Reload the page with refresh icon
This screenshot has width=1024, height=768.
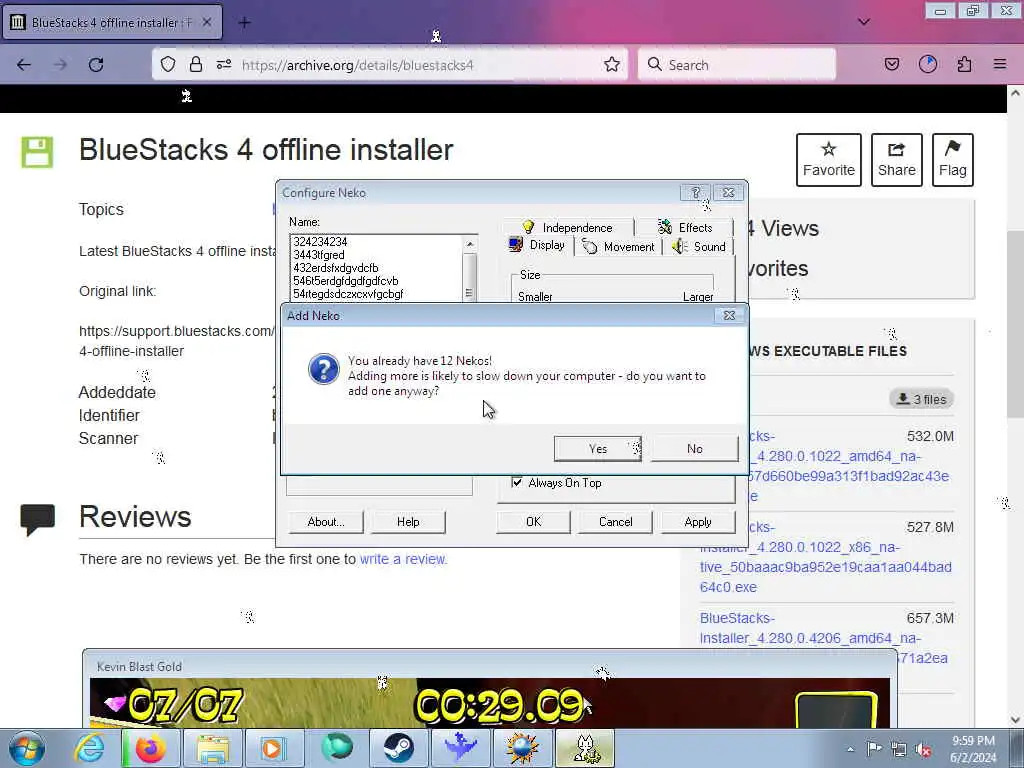coord(96,65)
